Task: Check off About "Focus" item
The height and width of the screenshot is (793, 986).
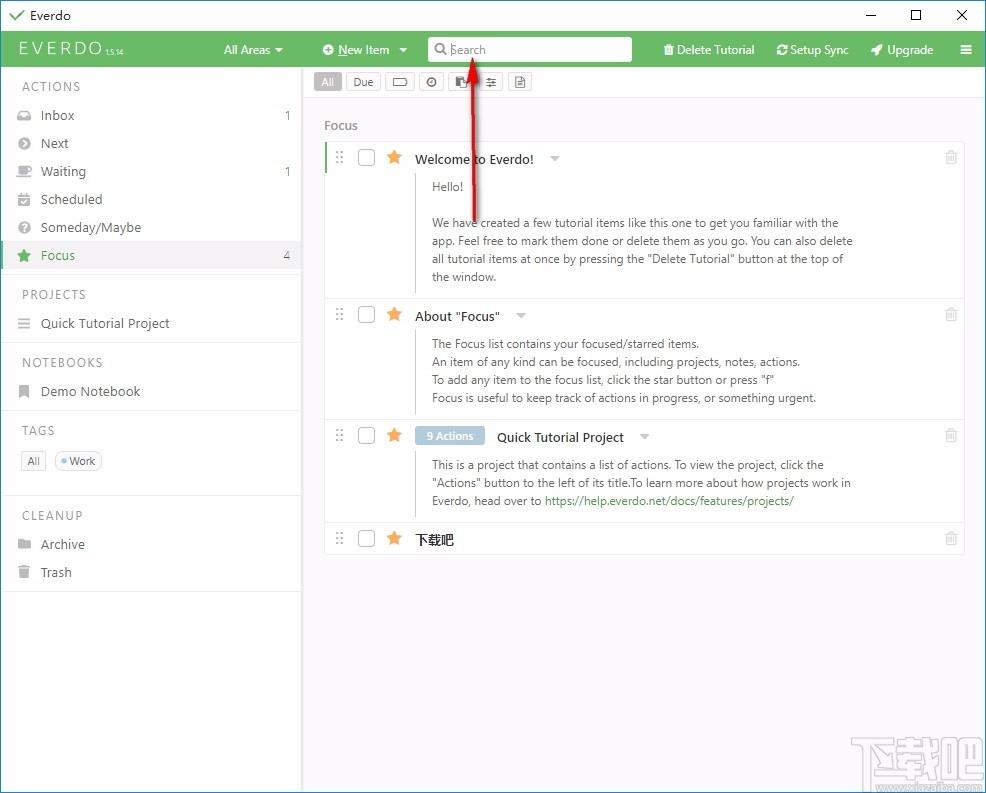Action: tap(367, 314)
